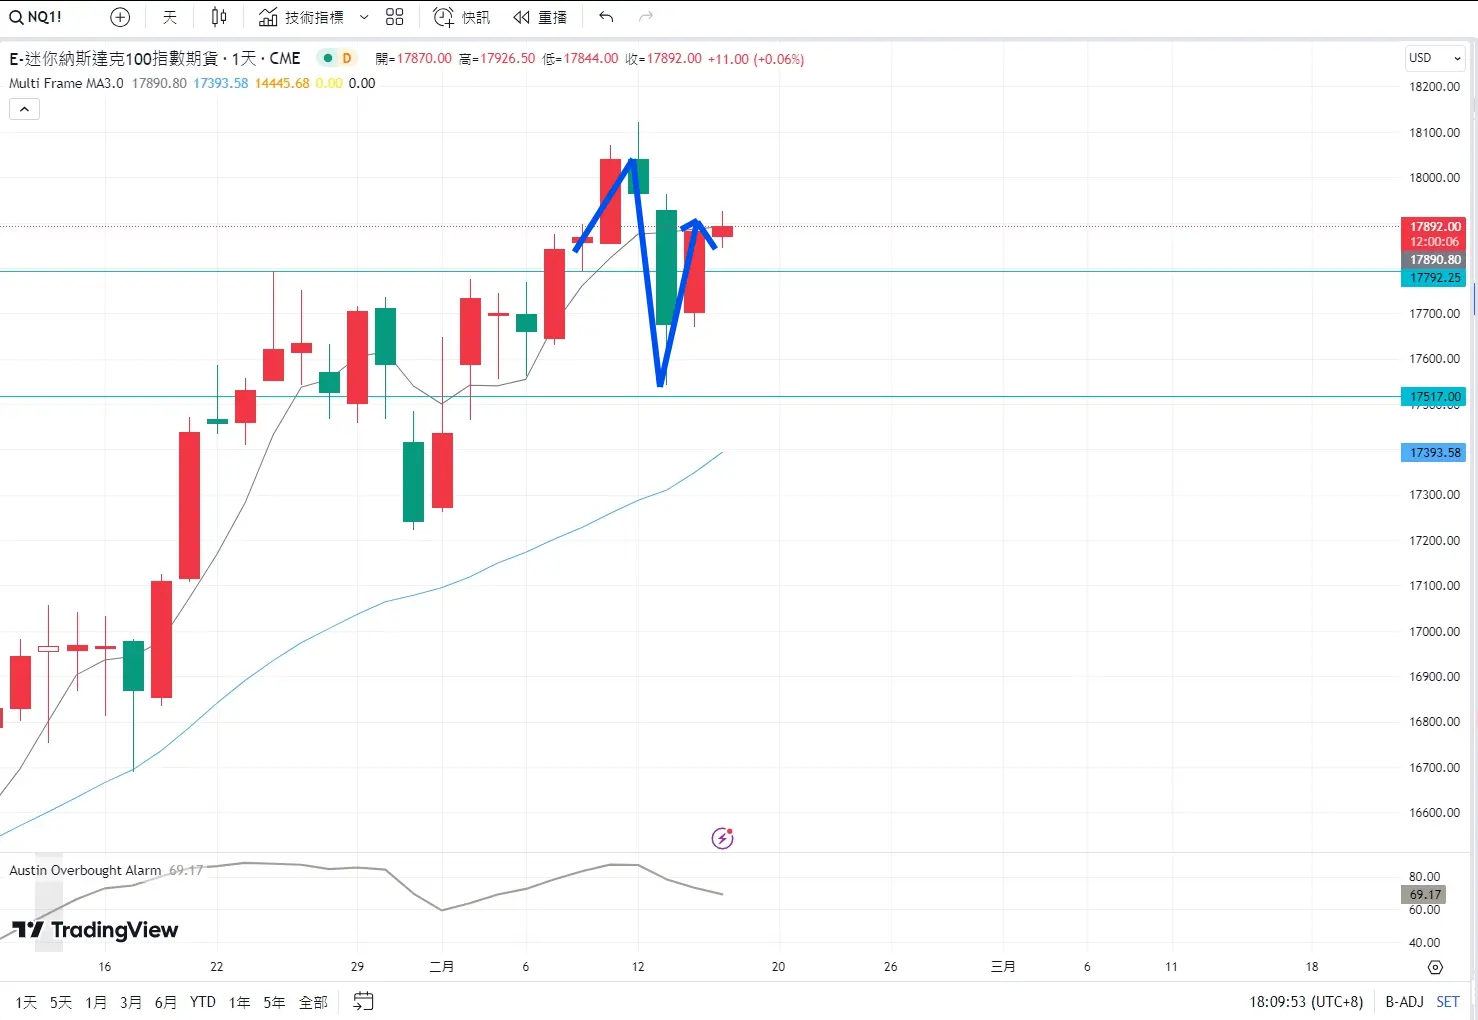1478x1020 pixels.
Task: Open the candlestick chart type menu
Action: (x=219, y=17)
